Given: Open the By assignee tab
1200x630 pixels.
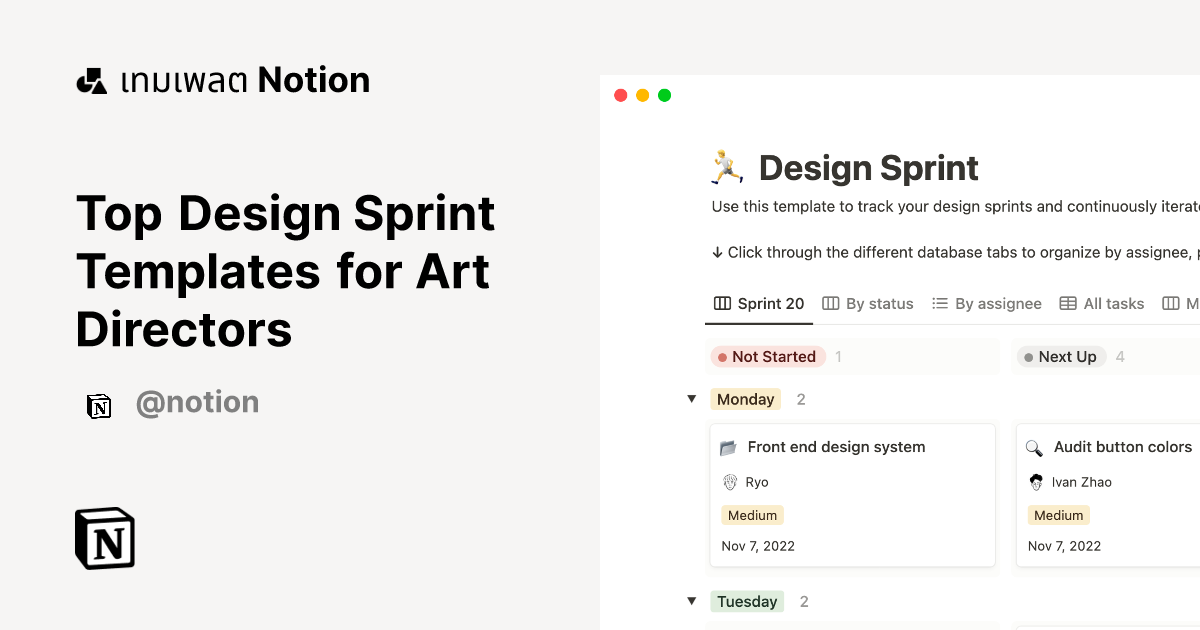Looking at the screenshot, I should pyautogui.click(x=986, y=304).
